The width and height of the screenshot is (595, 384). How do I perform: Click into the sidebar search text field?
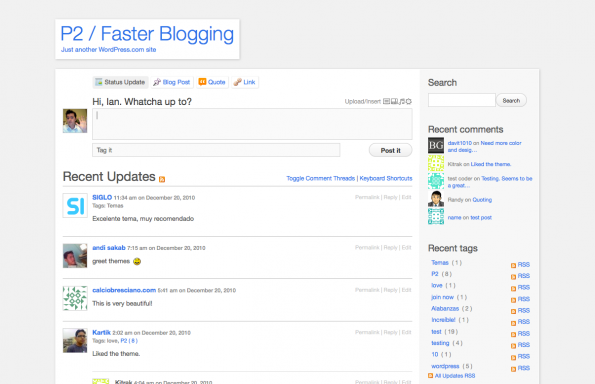[462, 100]
